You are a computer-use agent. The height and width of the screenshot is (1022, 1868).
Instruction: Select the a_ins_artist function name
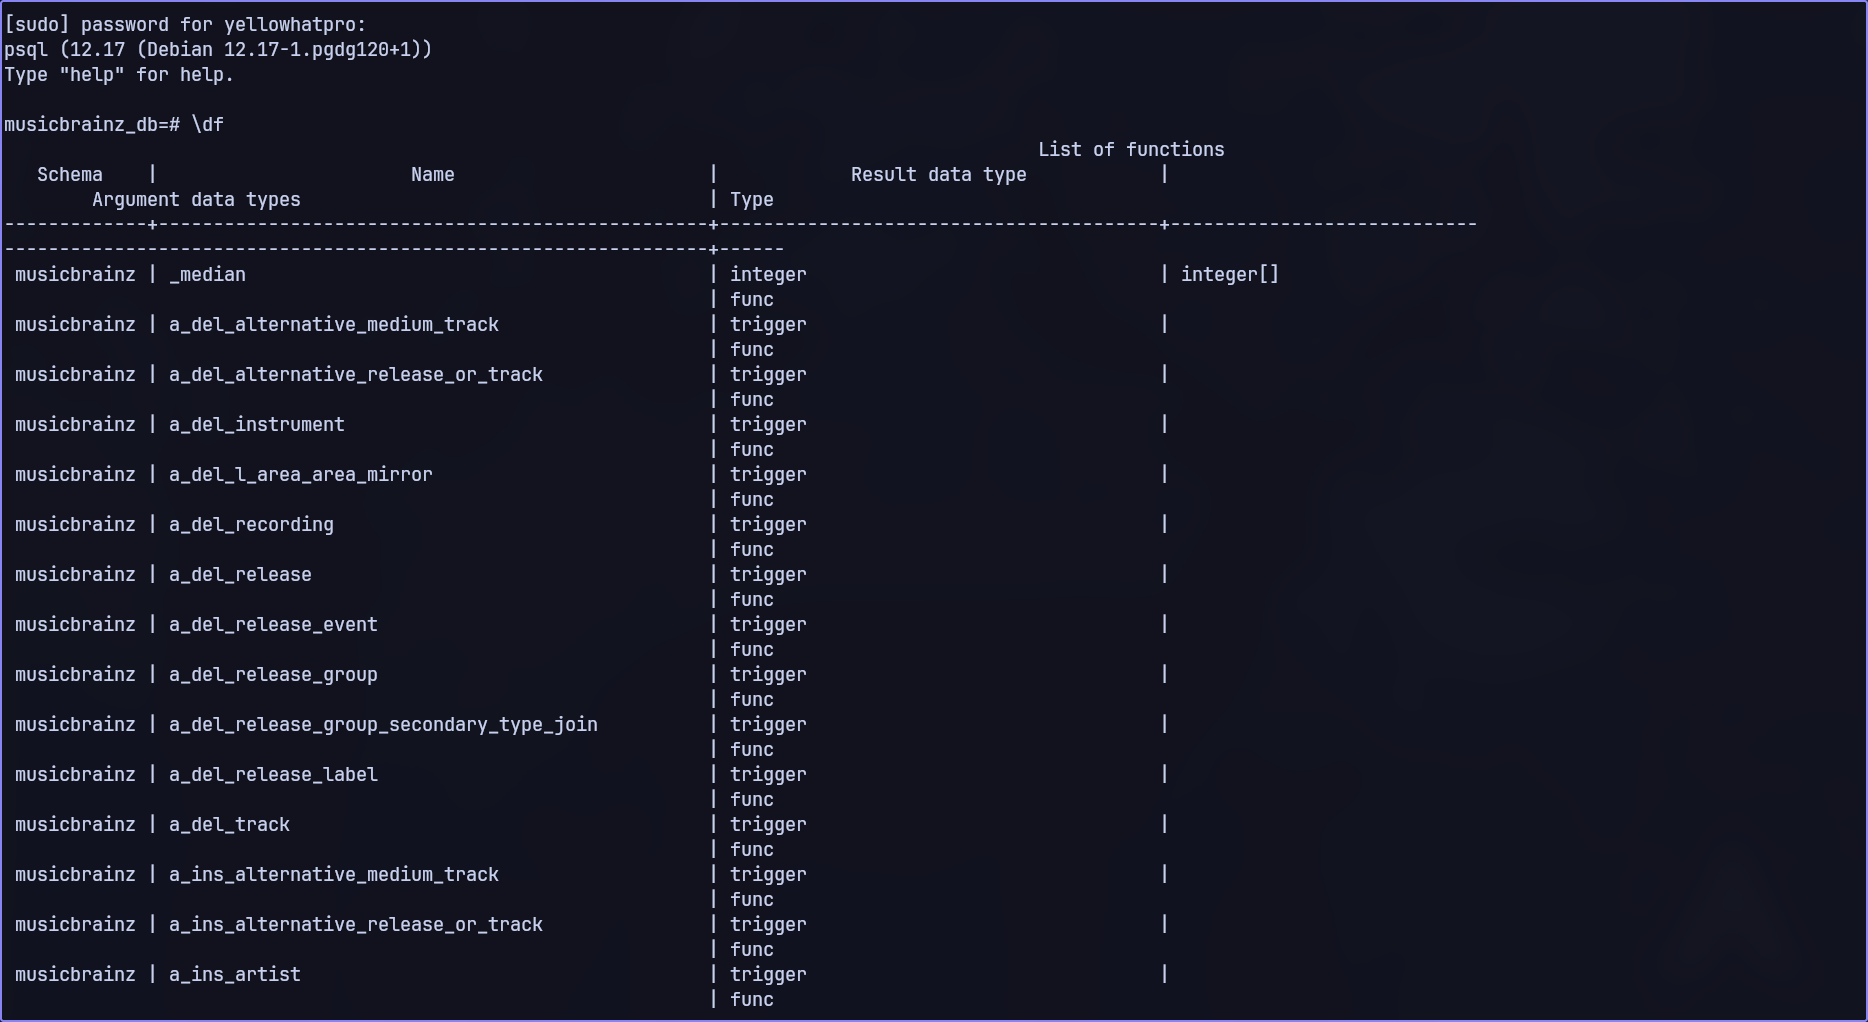coord(235,975)
